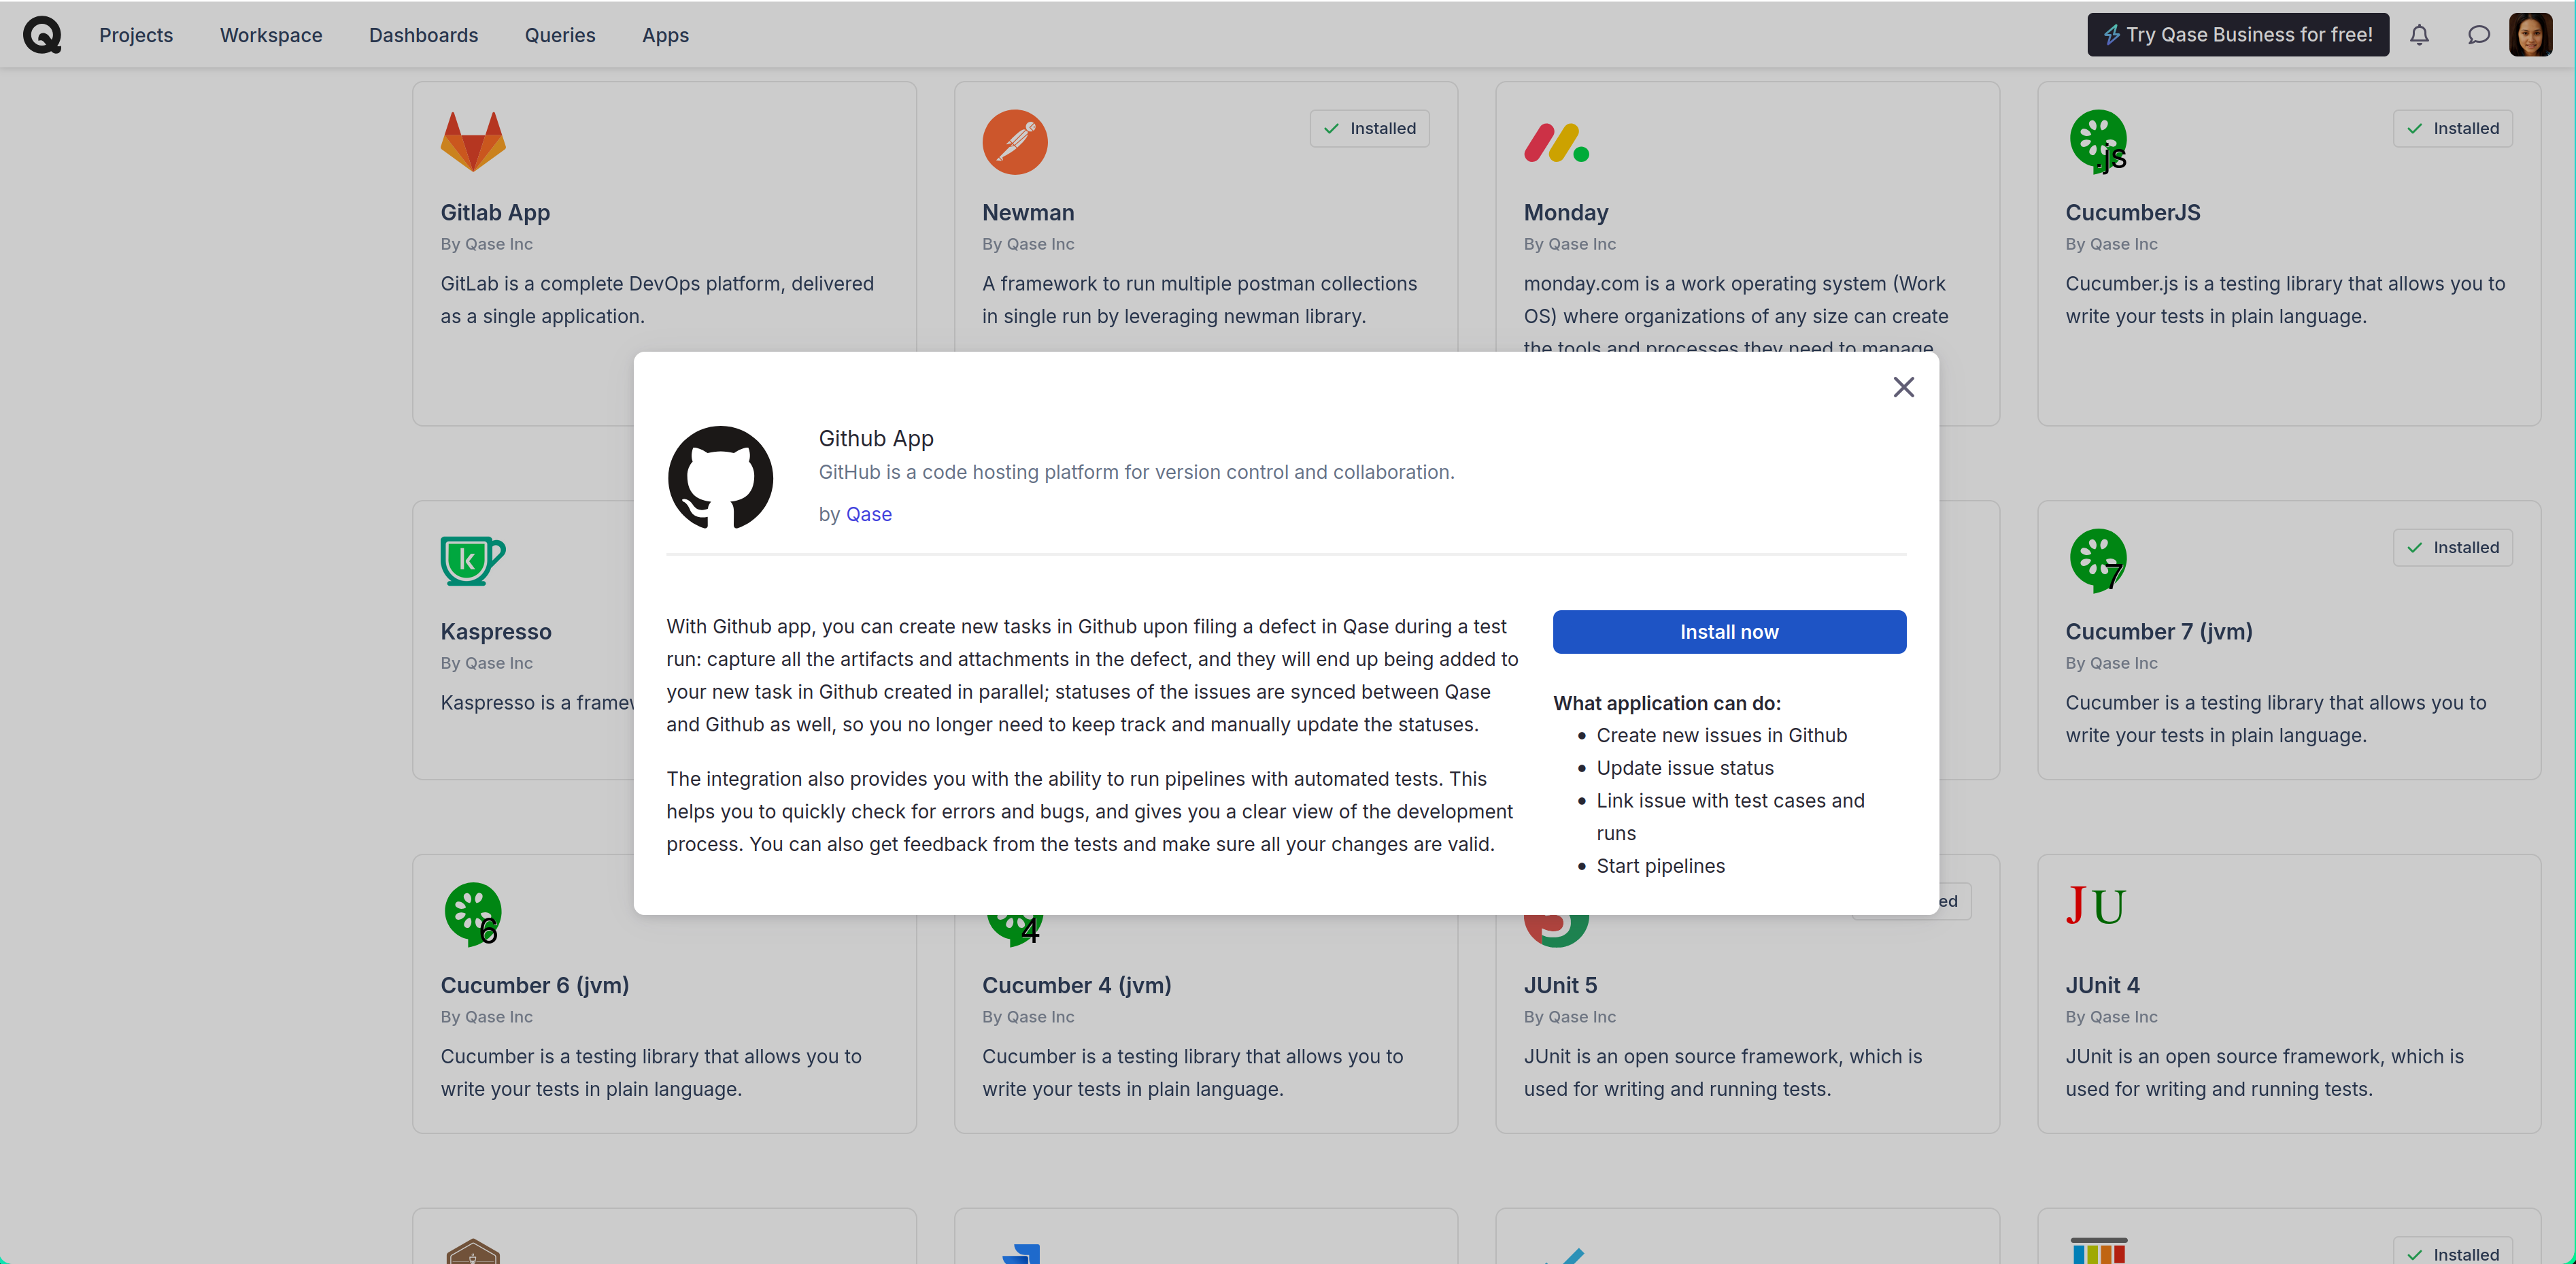
Task: Click the Gitlab App fox icon
Action: pyautogui.click(x=473, y=141)
